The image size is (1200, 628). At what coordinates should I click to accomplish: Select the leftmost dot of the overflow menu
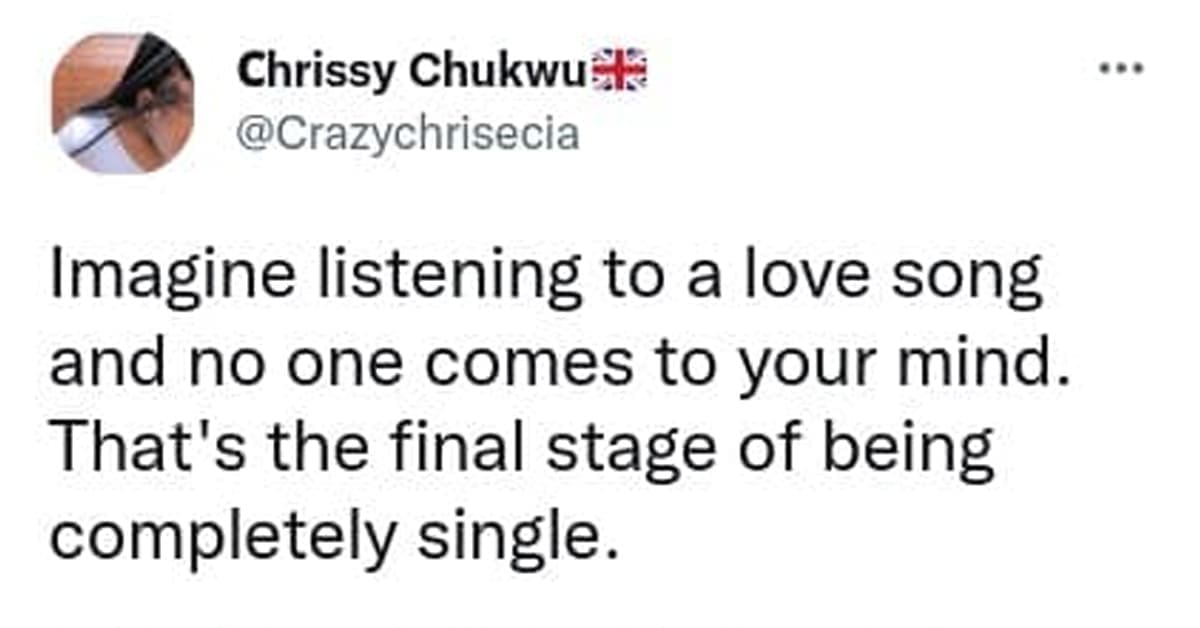[1104, 65]
